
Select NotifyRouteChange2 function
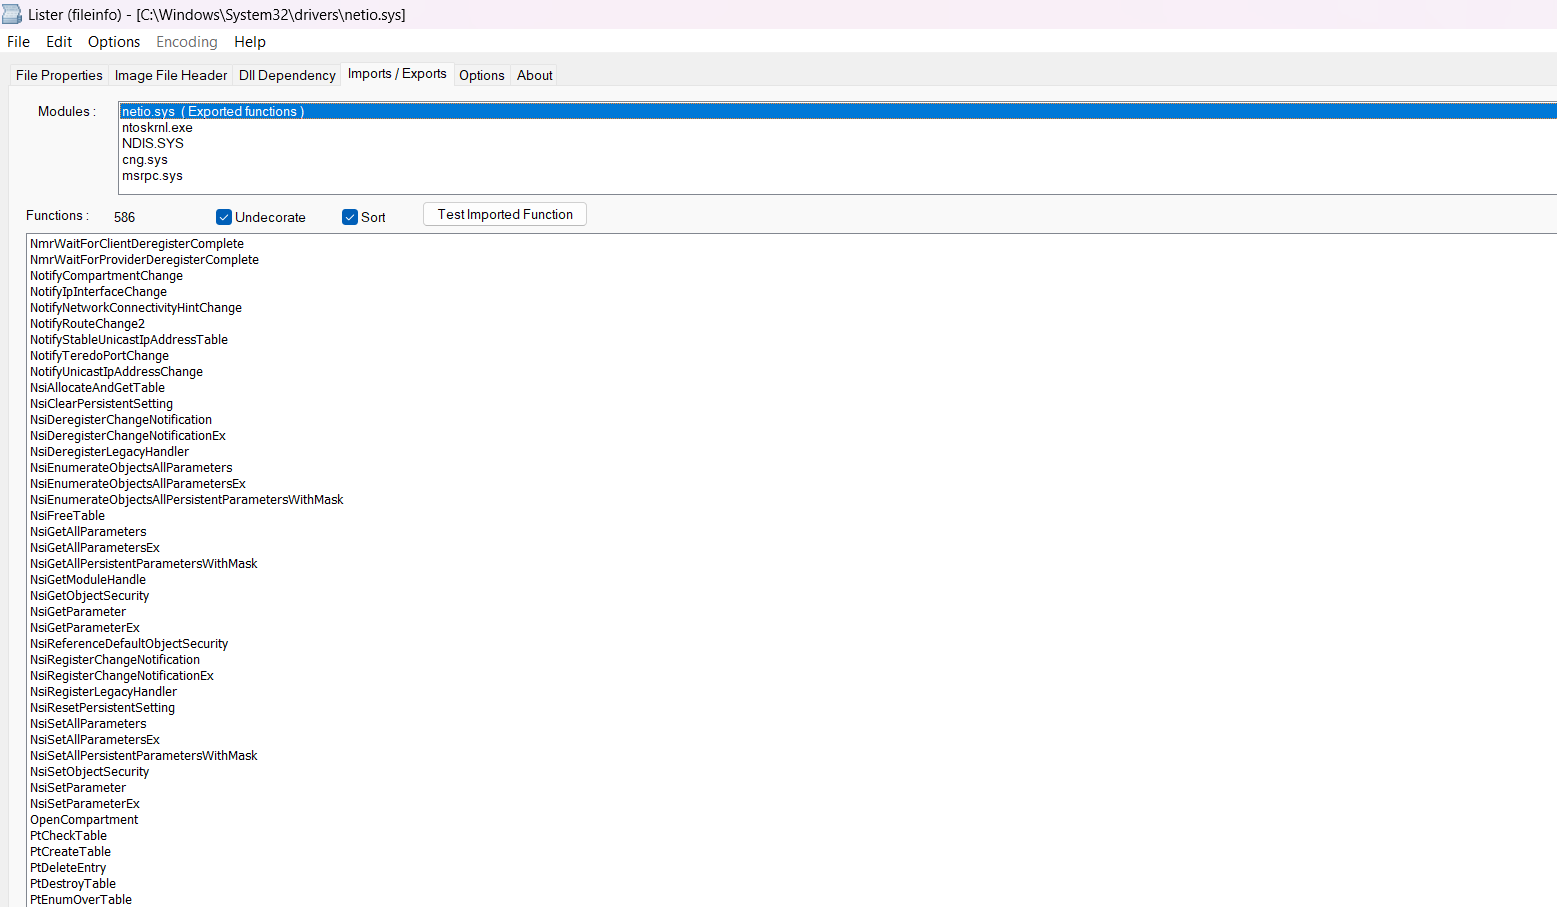pos(87,324)
